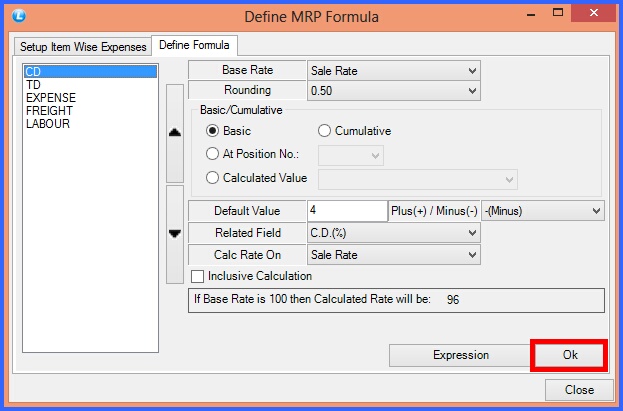
Task: Move selected item up with up arrow
Action: click(175, 133)
